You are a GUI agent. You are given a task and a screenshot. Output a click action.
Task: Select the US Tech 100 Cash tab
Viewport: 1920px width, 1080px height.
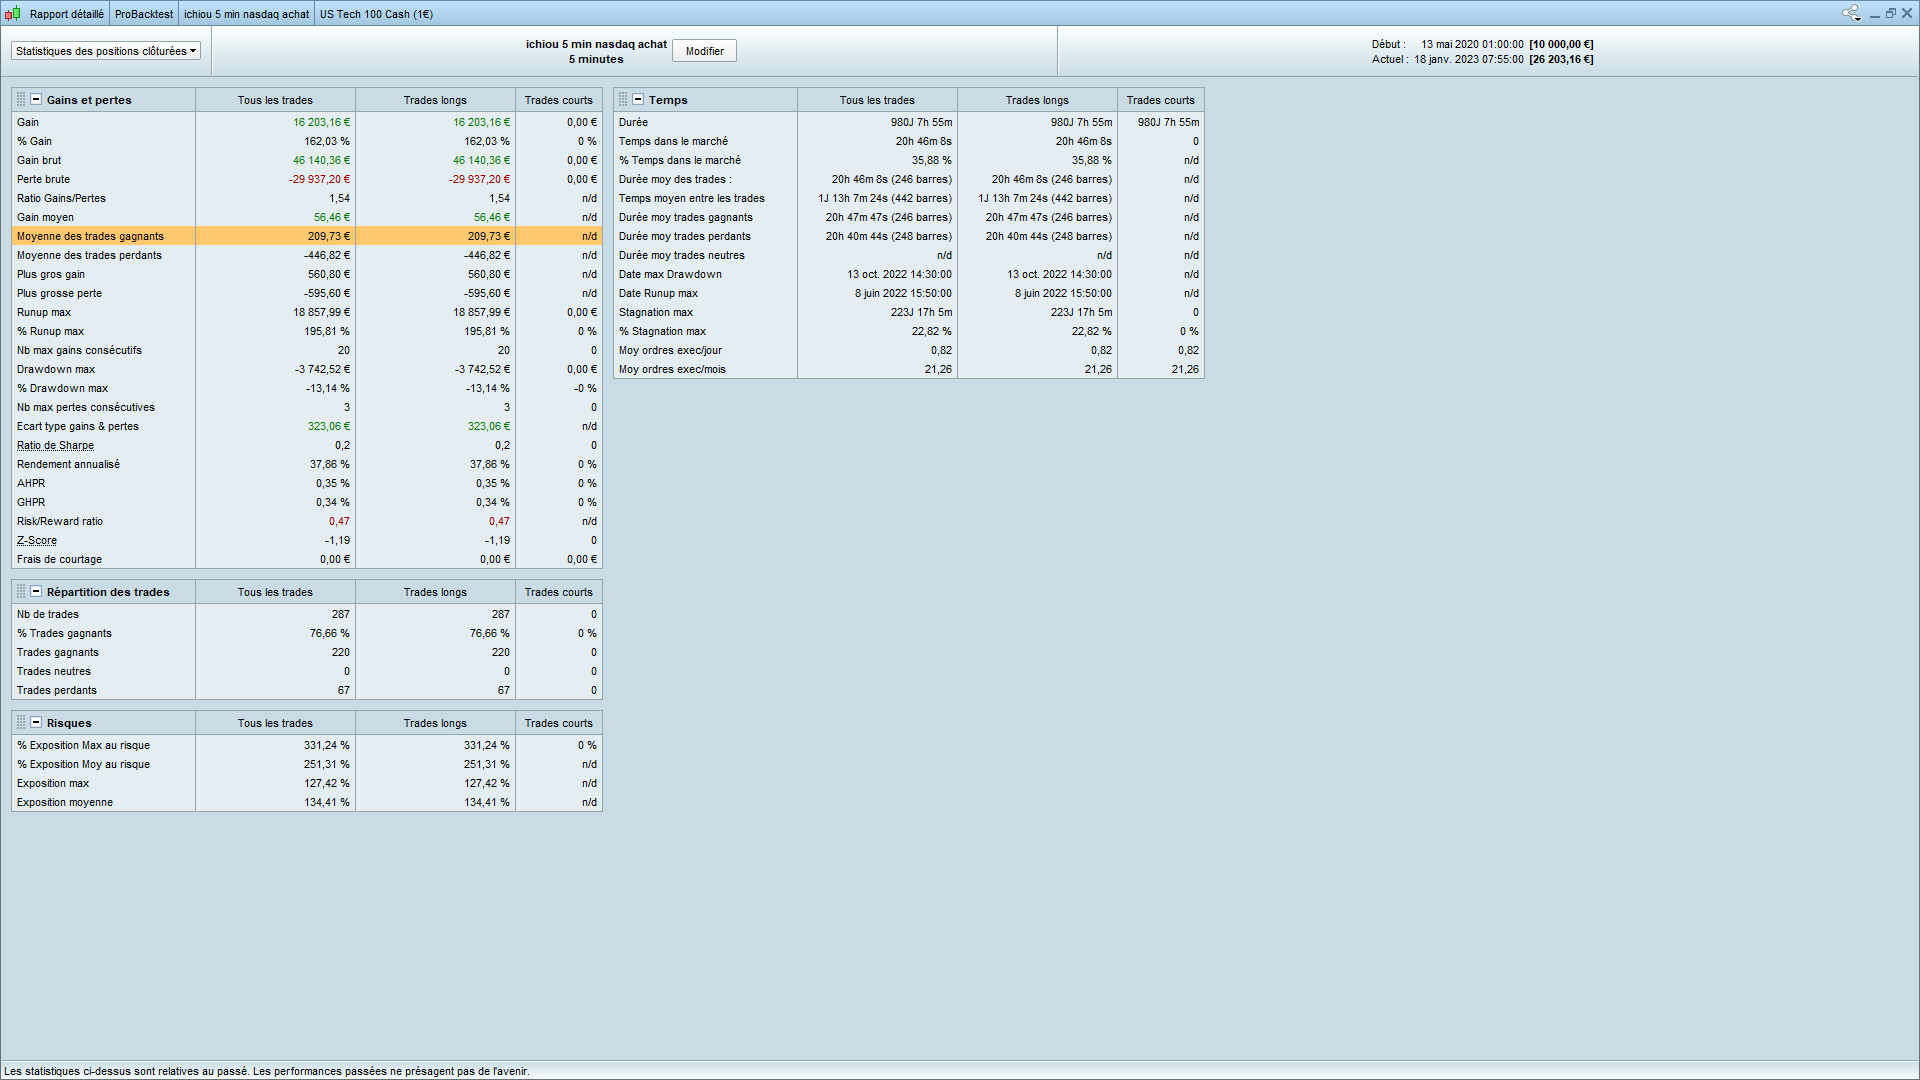click(376, 14)
